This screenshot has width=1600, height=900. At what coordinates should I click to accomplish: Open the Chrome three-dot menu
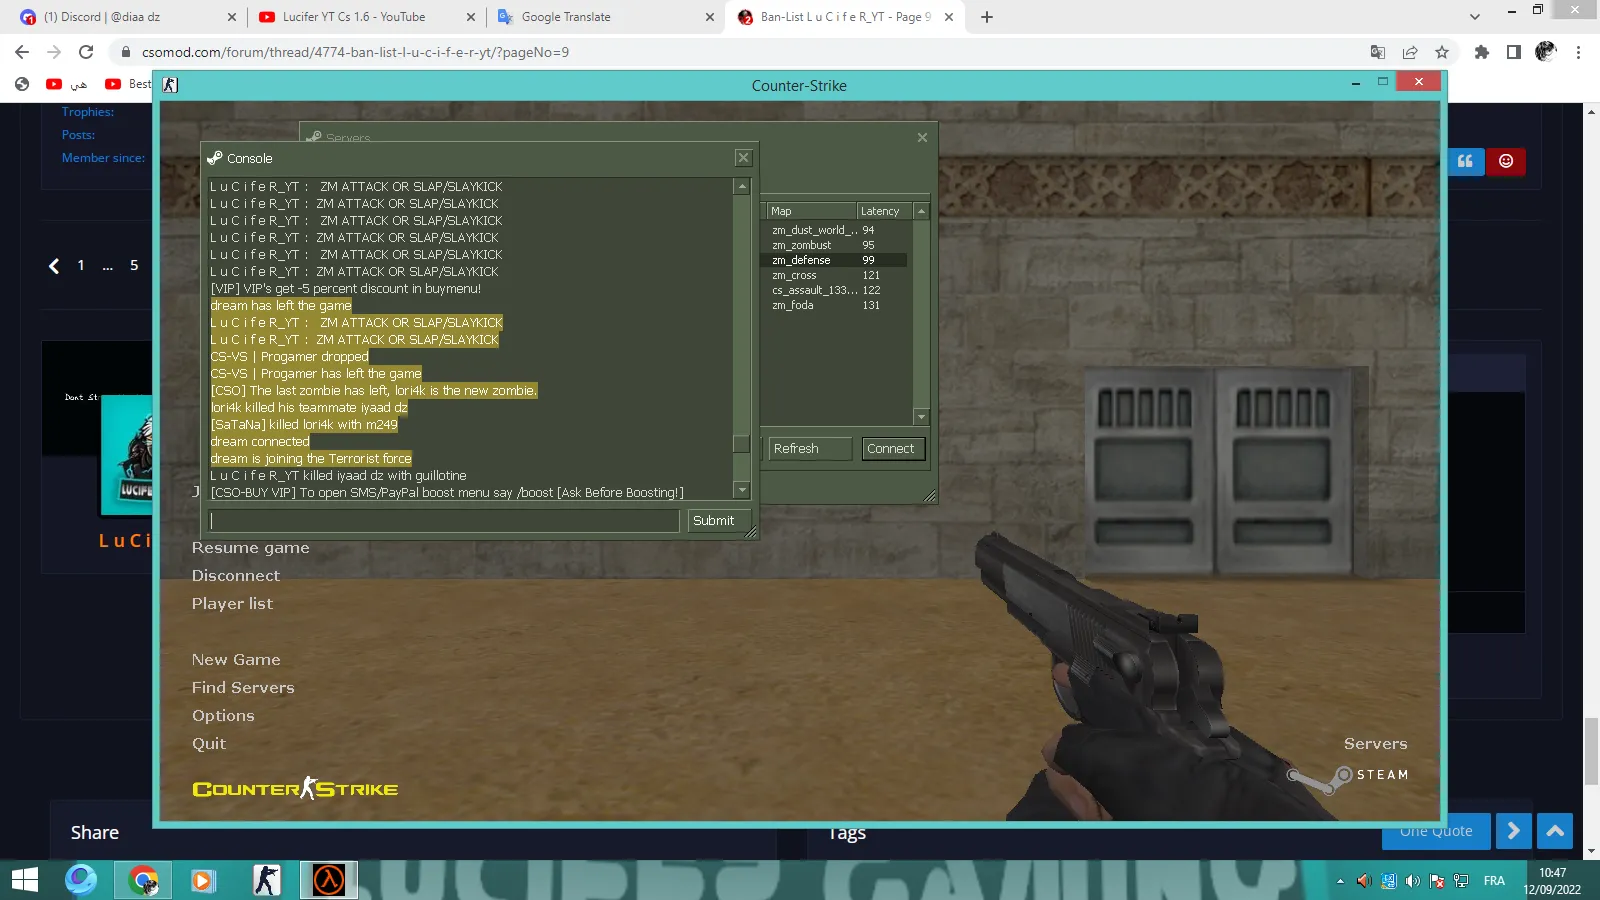(1578, 52)
